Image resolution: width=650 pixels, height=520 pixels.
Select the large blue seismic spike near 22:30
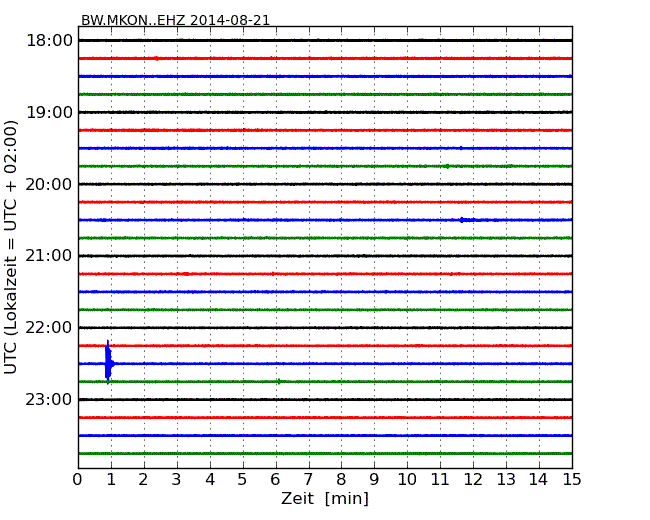point(109,362)
